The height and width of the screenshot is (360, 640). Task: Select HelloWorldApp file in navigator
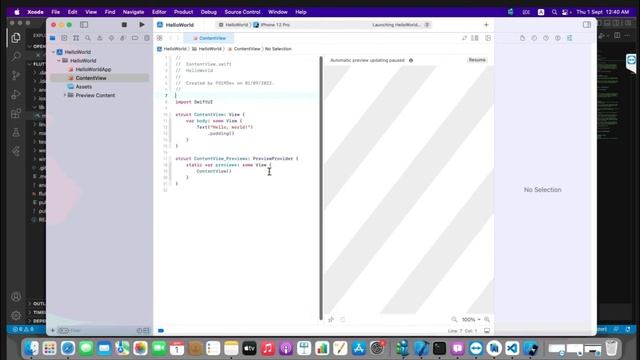[93, 69]
